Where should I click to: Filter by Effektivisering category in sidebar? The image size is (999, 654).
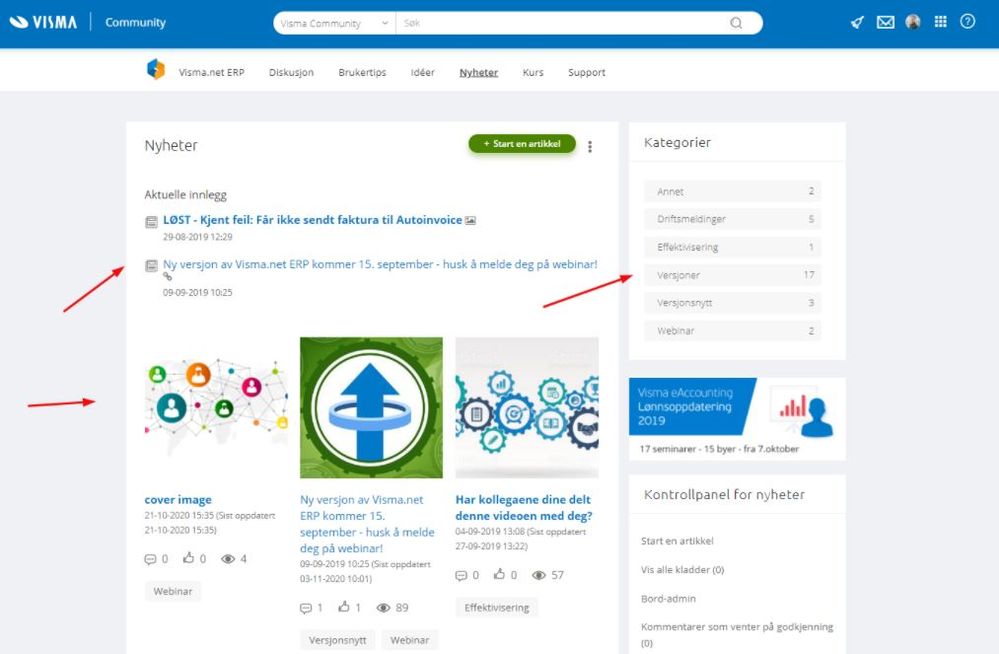point(733,247)
